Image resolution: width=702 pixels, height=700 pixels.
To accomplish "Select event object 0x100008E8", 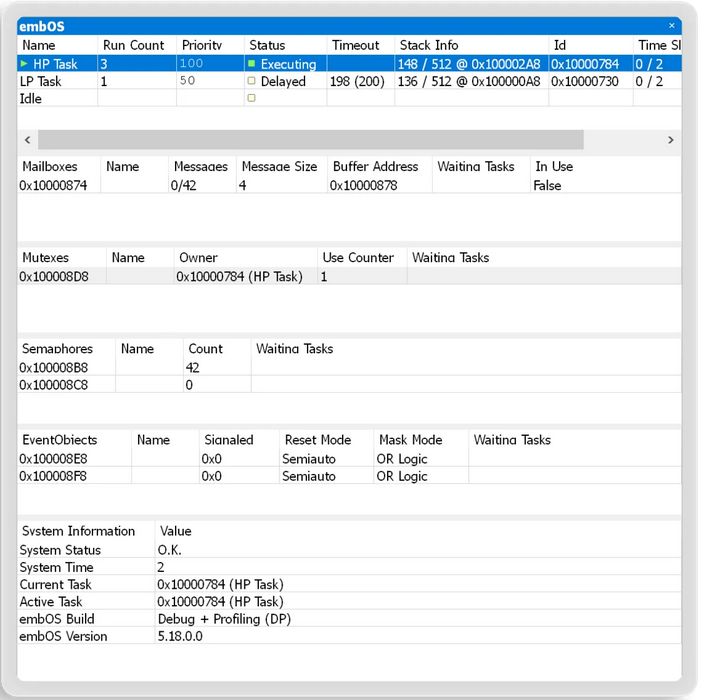I will point(53,459).
